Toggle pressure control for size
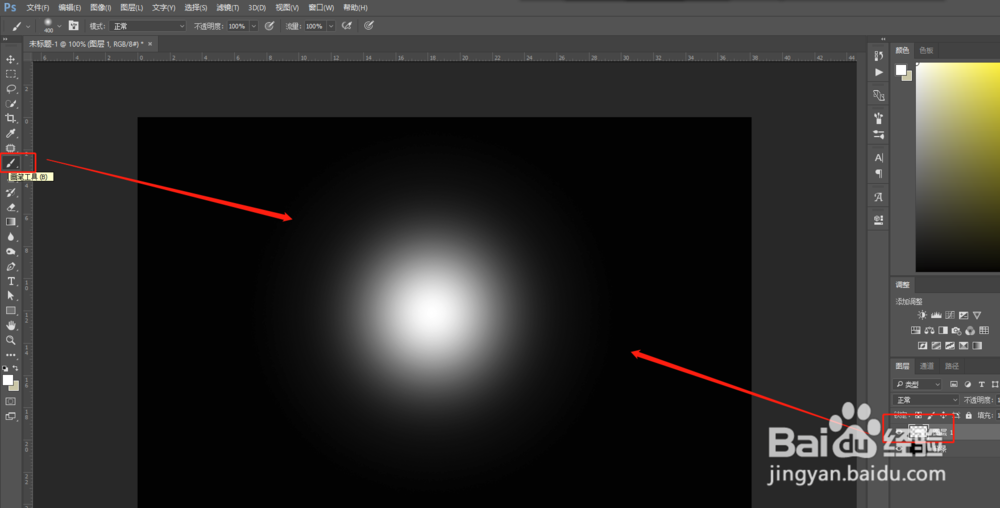The height and width of the screenshot is (508, 1000). coord(369,26)
